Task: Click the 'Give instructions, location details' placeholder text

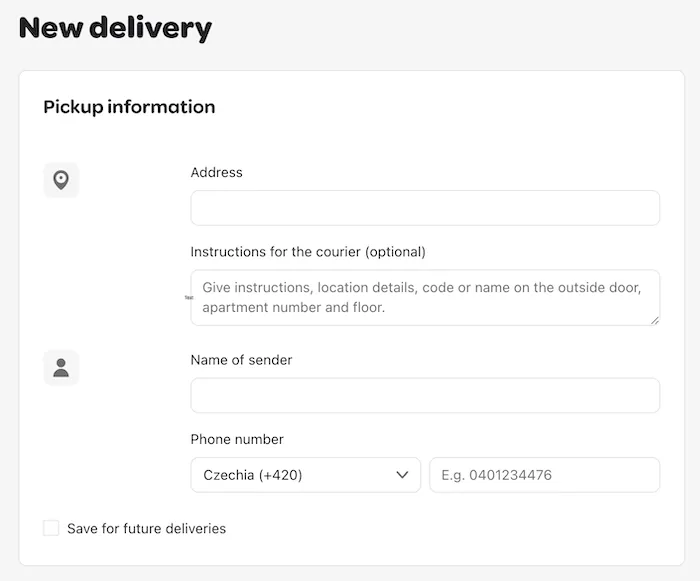Action: [308, 287]
